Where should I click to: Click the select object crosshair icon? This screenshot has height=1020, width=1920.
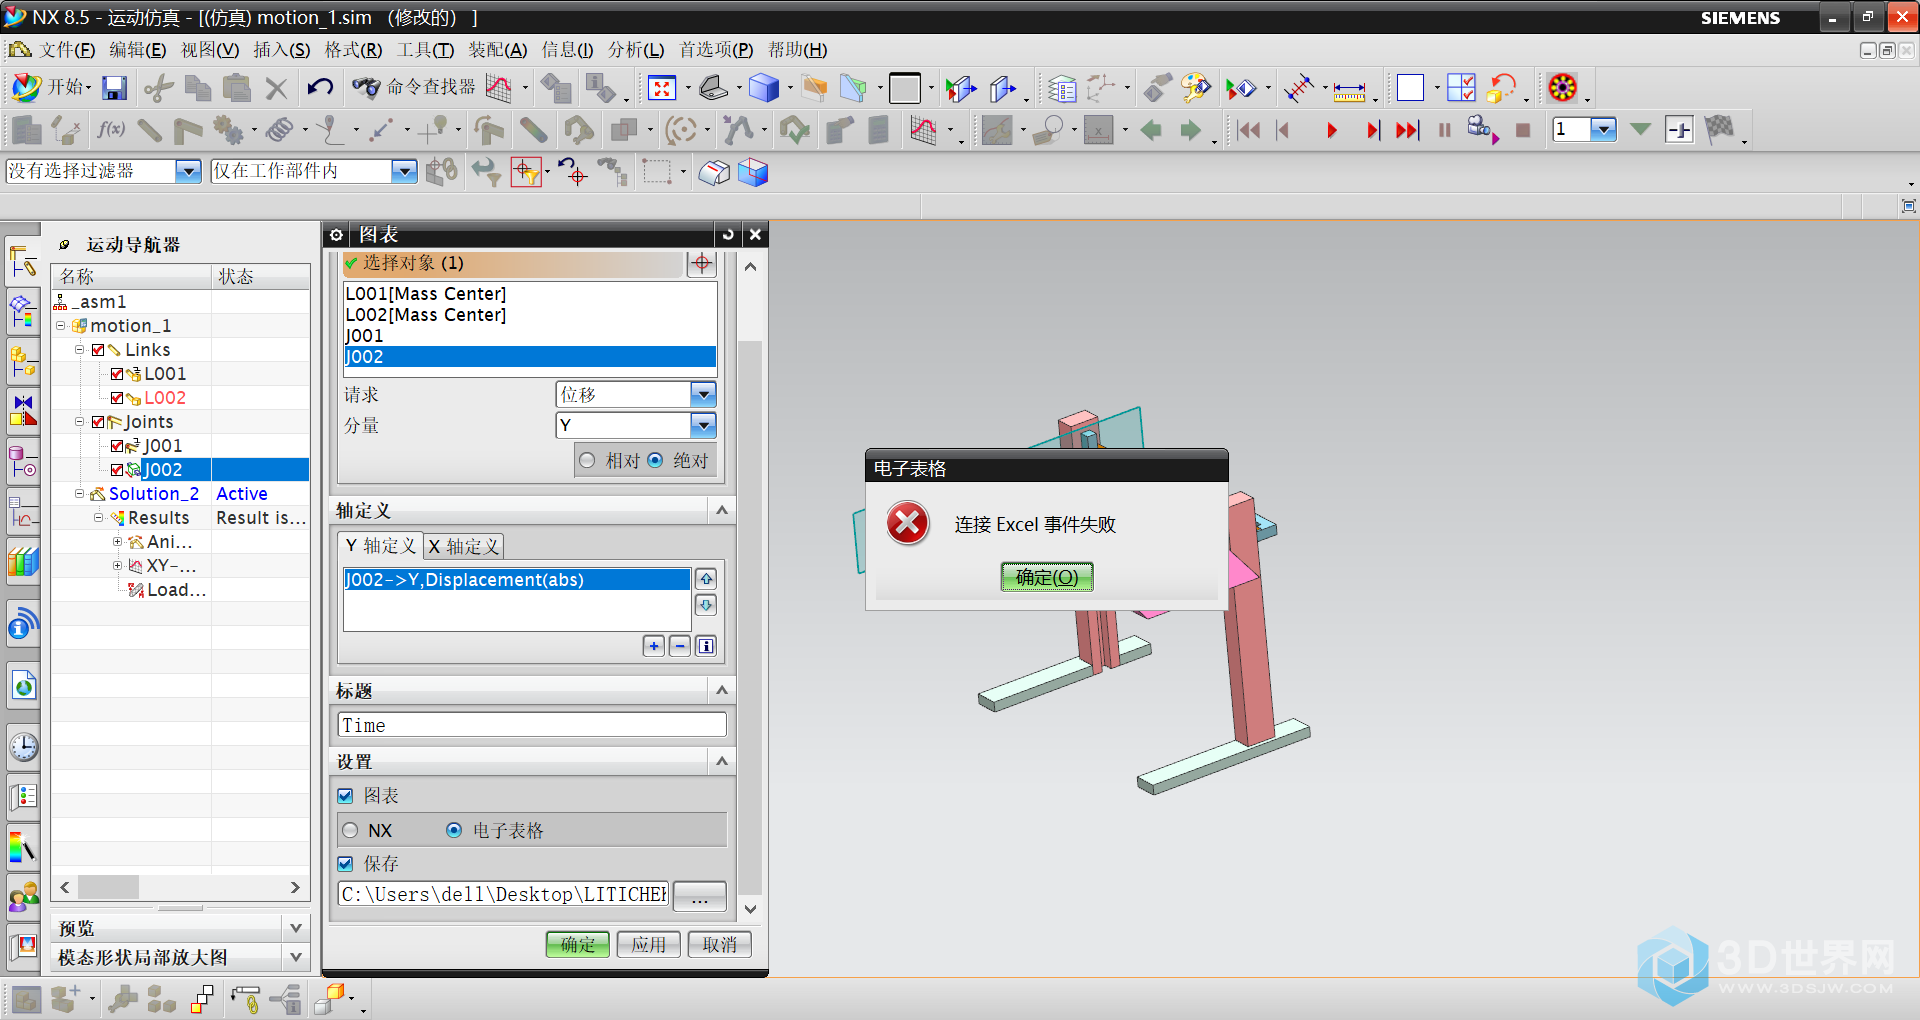(x=702, y=263)
